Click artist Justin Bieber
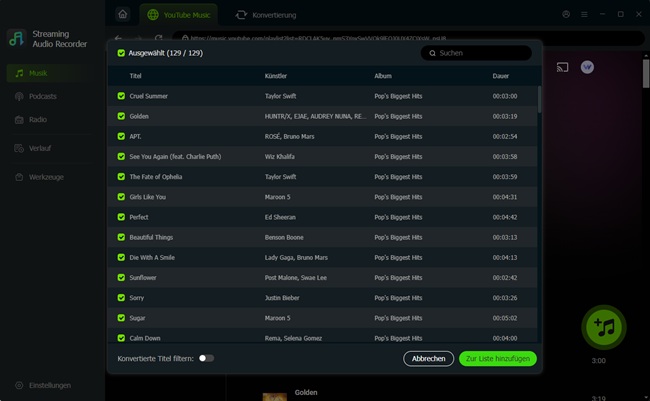This screenshot has height=401, width=650. tap(282, 298)
